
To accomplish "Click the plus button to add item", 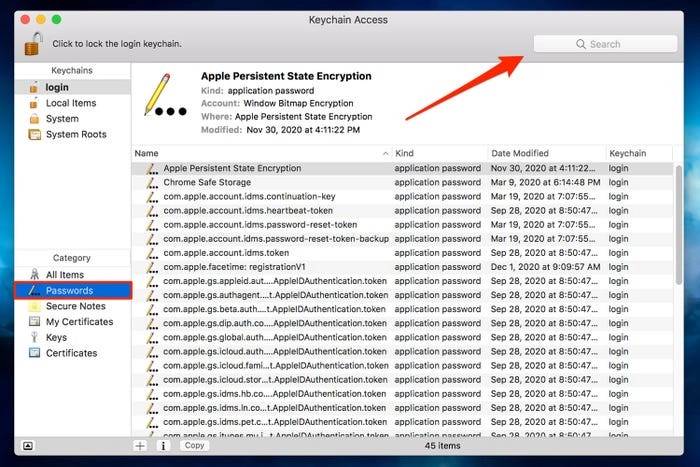I will click(140, 446).
